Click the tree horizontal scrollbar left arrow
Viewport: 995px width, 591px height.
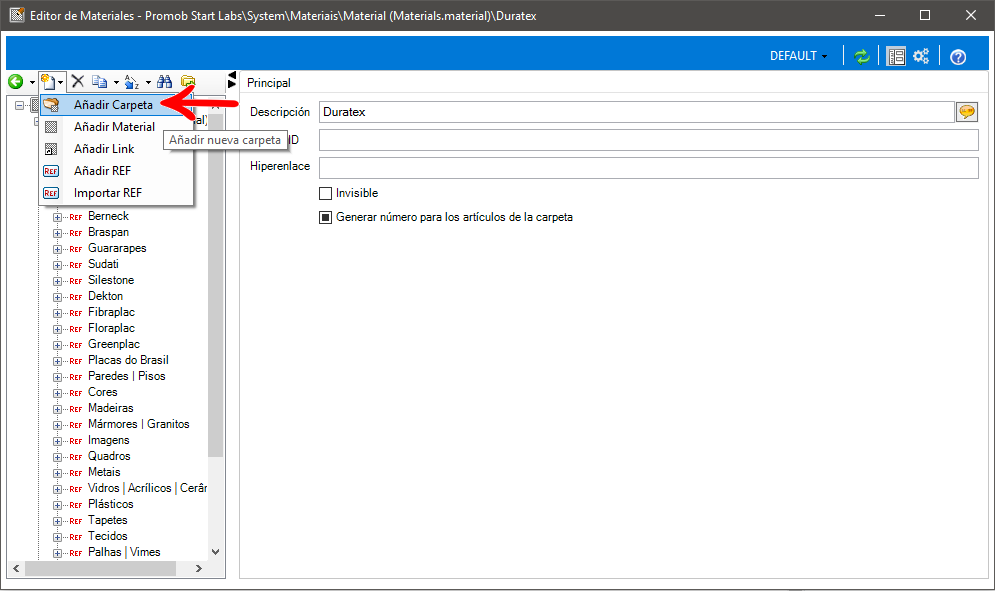pyautogui.click(x=16, y=569)
